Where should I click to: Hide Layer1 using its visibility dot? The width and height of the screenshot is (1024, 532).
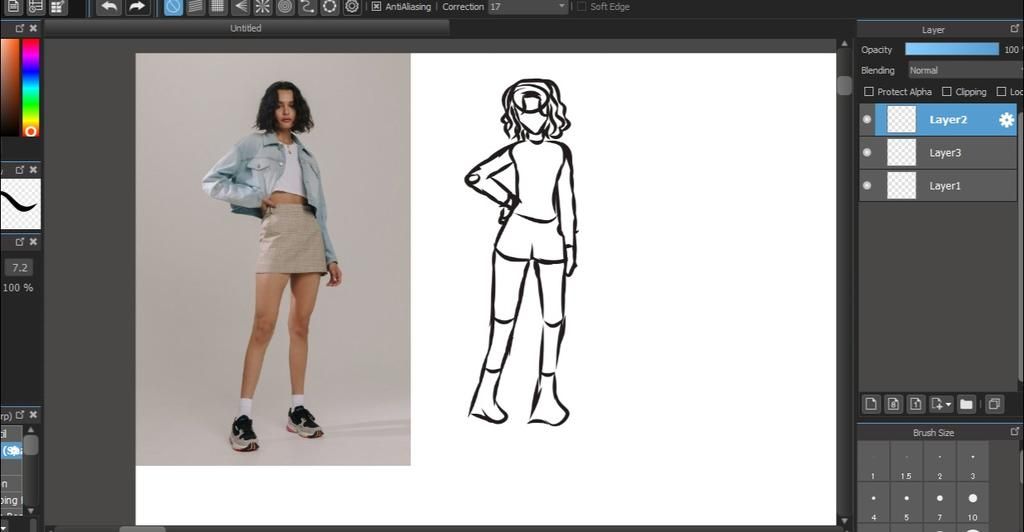pos(867,185)
